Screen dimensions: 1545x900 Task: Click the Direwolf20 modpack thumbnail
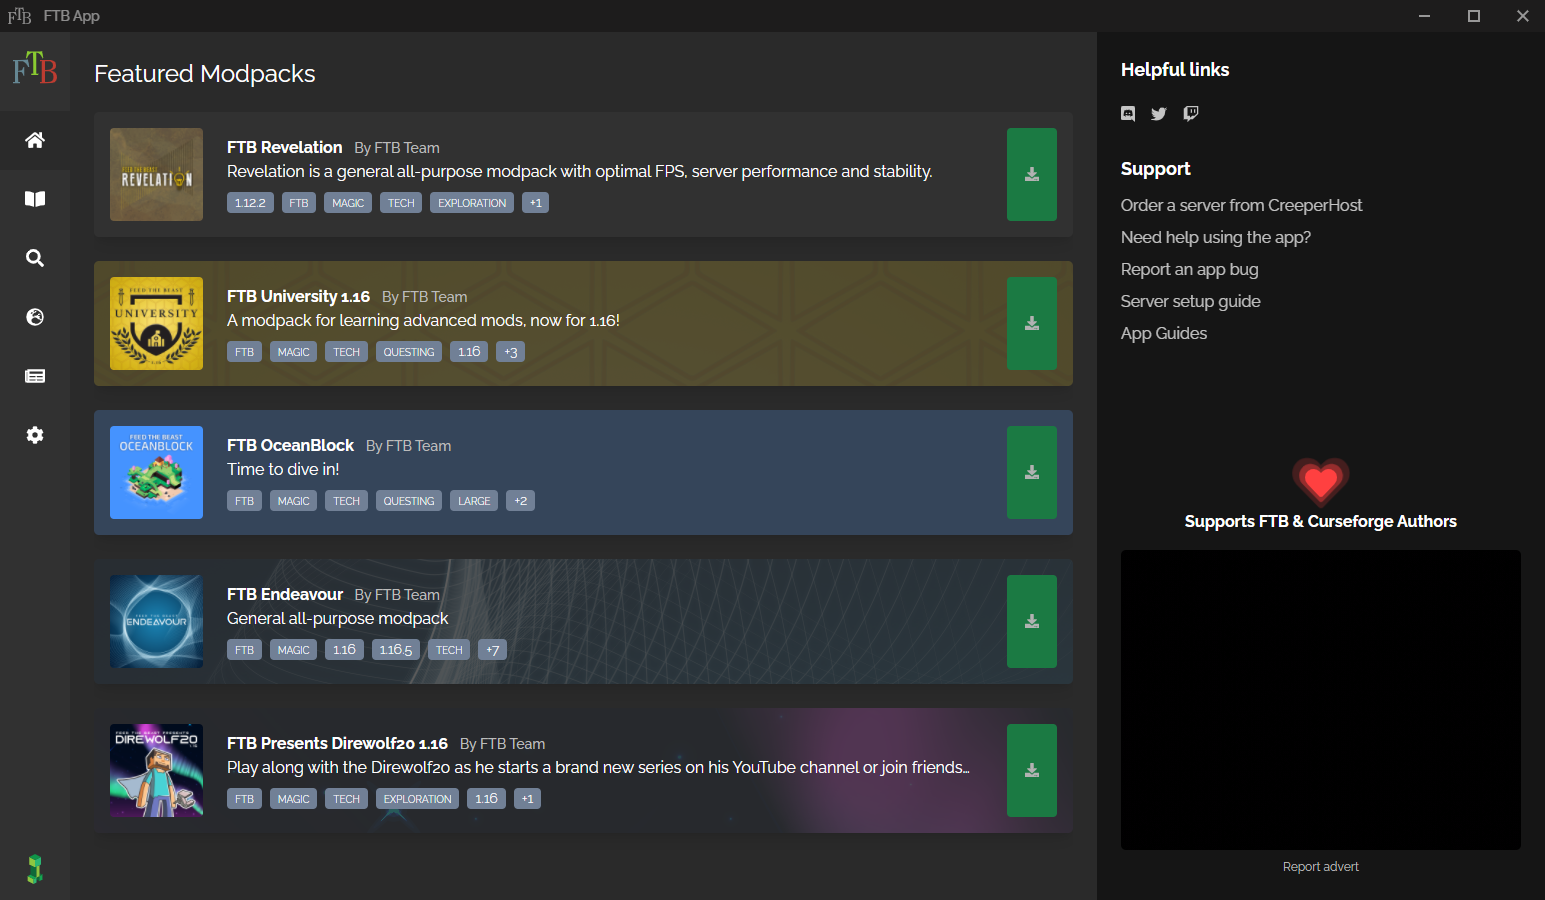[x=156, y=770]
